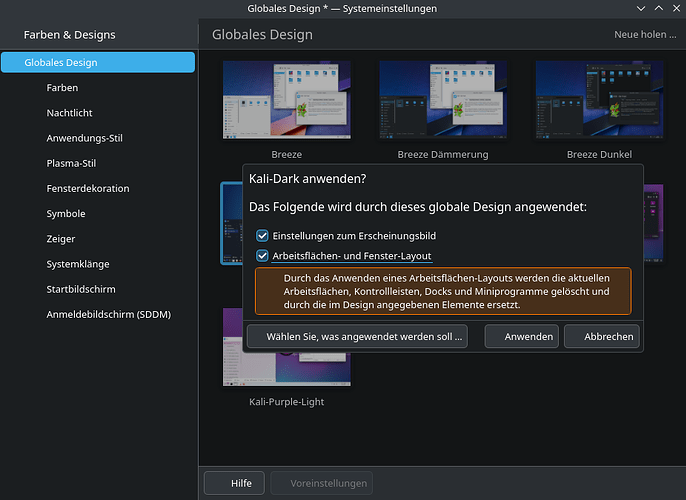Close the Systemeinstellungen window
This screenshot has height=500, width=686.
click(x=676, y=8)
